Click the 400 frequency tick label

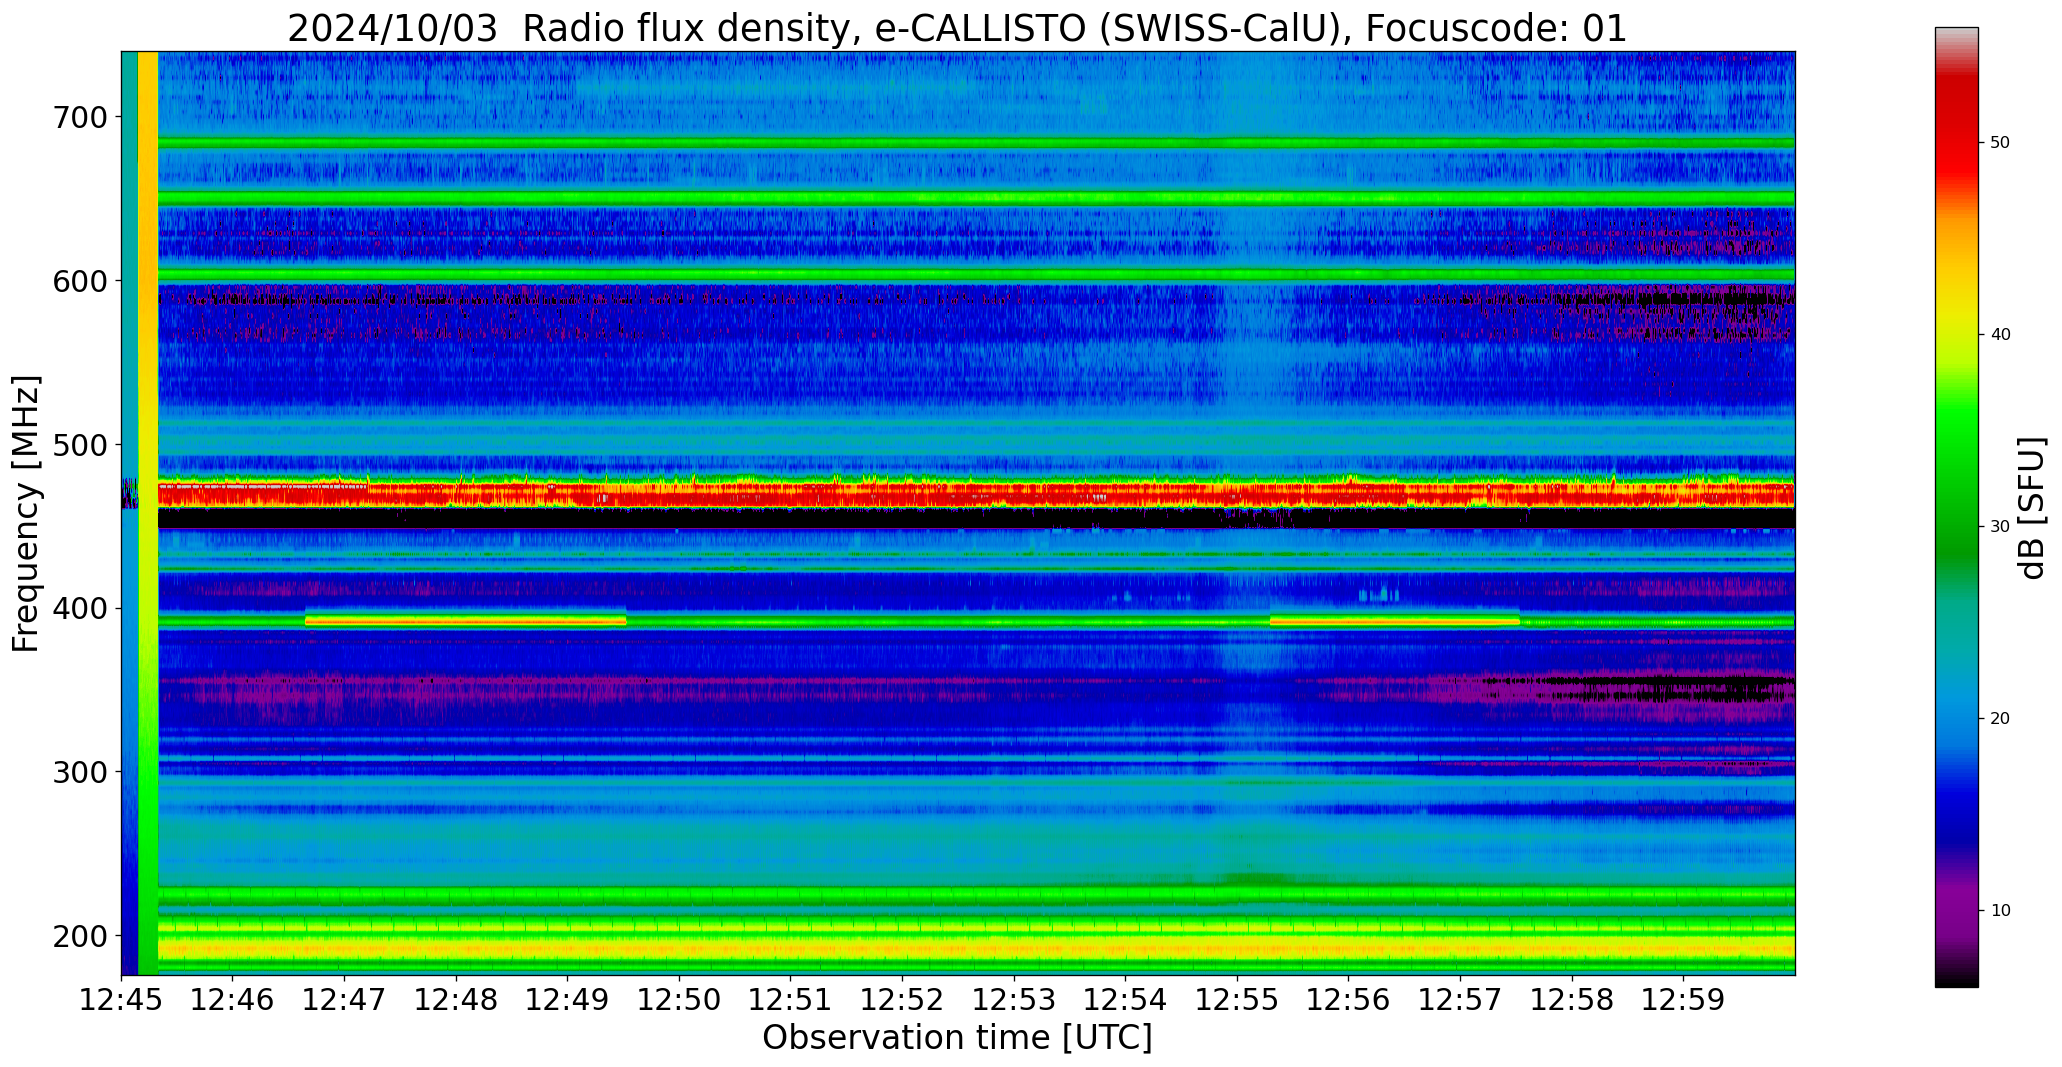(78, 608)
